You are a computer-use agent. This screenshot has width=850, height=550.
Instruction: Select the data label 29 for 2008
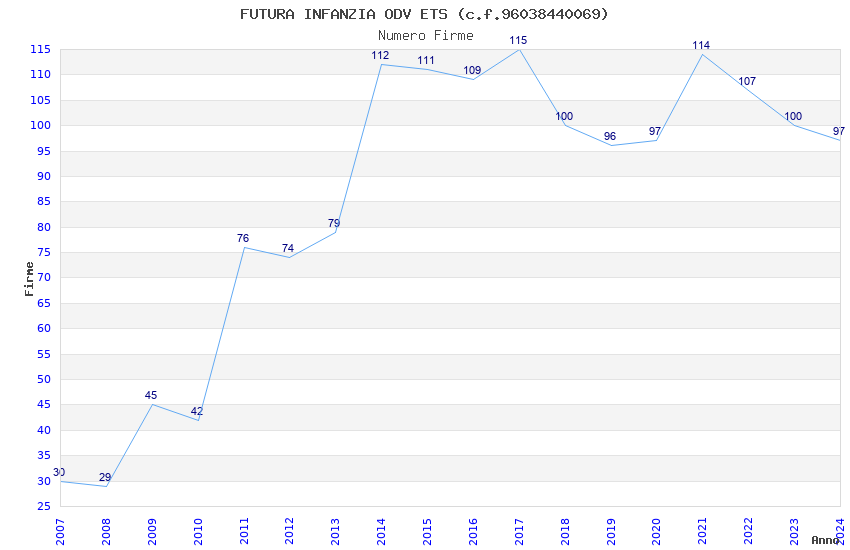coord(105,477)
